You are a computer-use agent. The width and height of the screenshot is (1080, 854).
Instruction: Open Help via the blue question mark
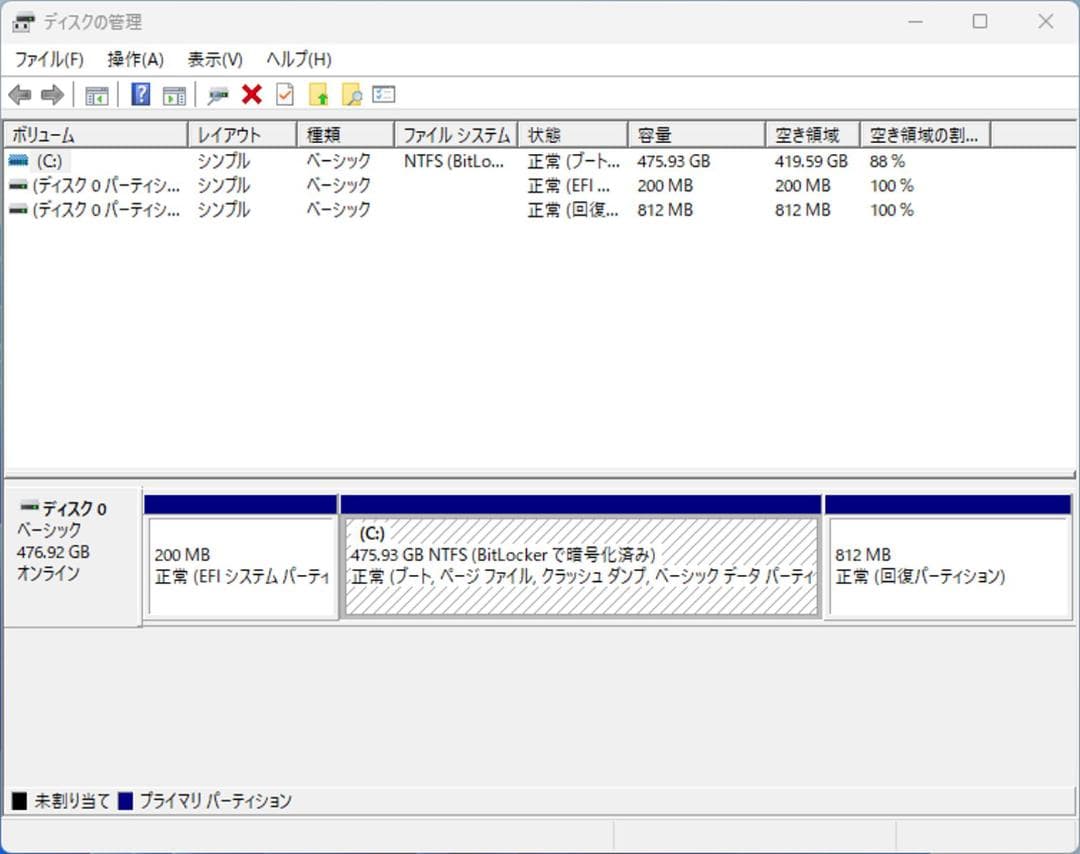point(141,94)
